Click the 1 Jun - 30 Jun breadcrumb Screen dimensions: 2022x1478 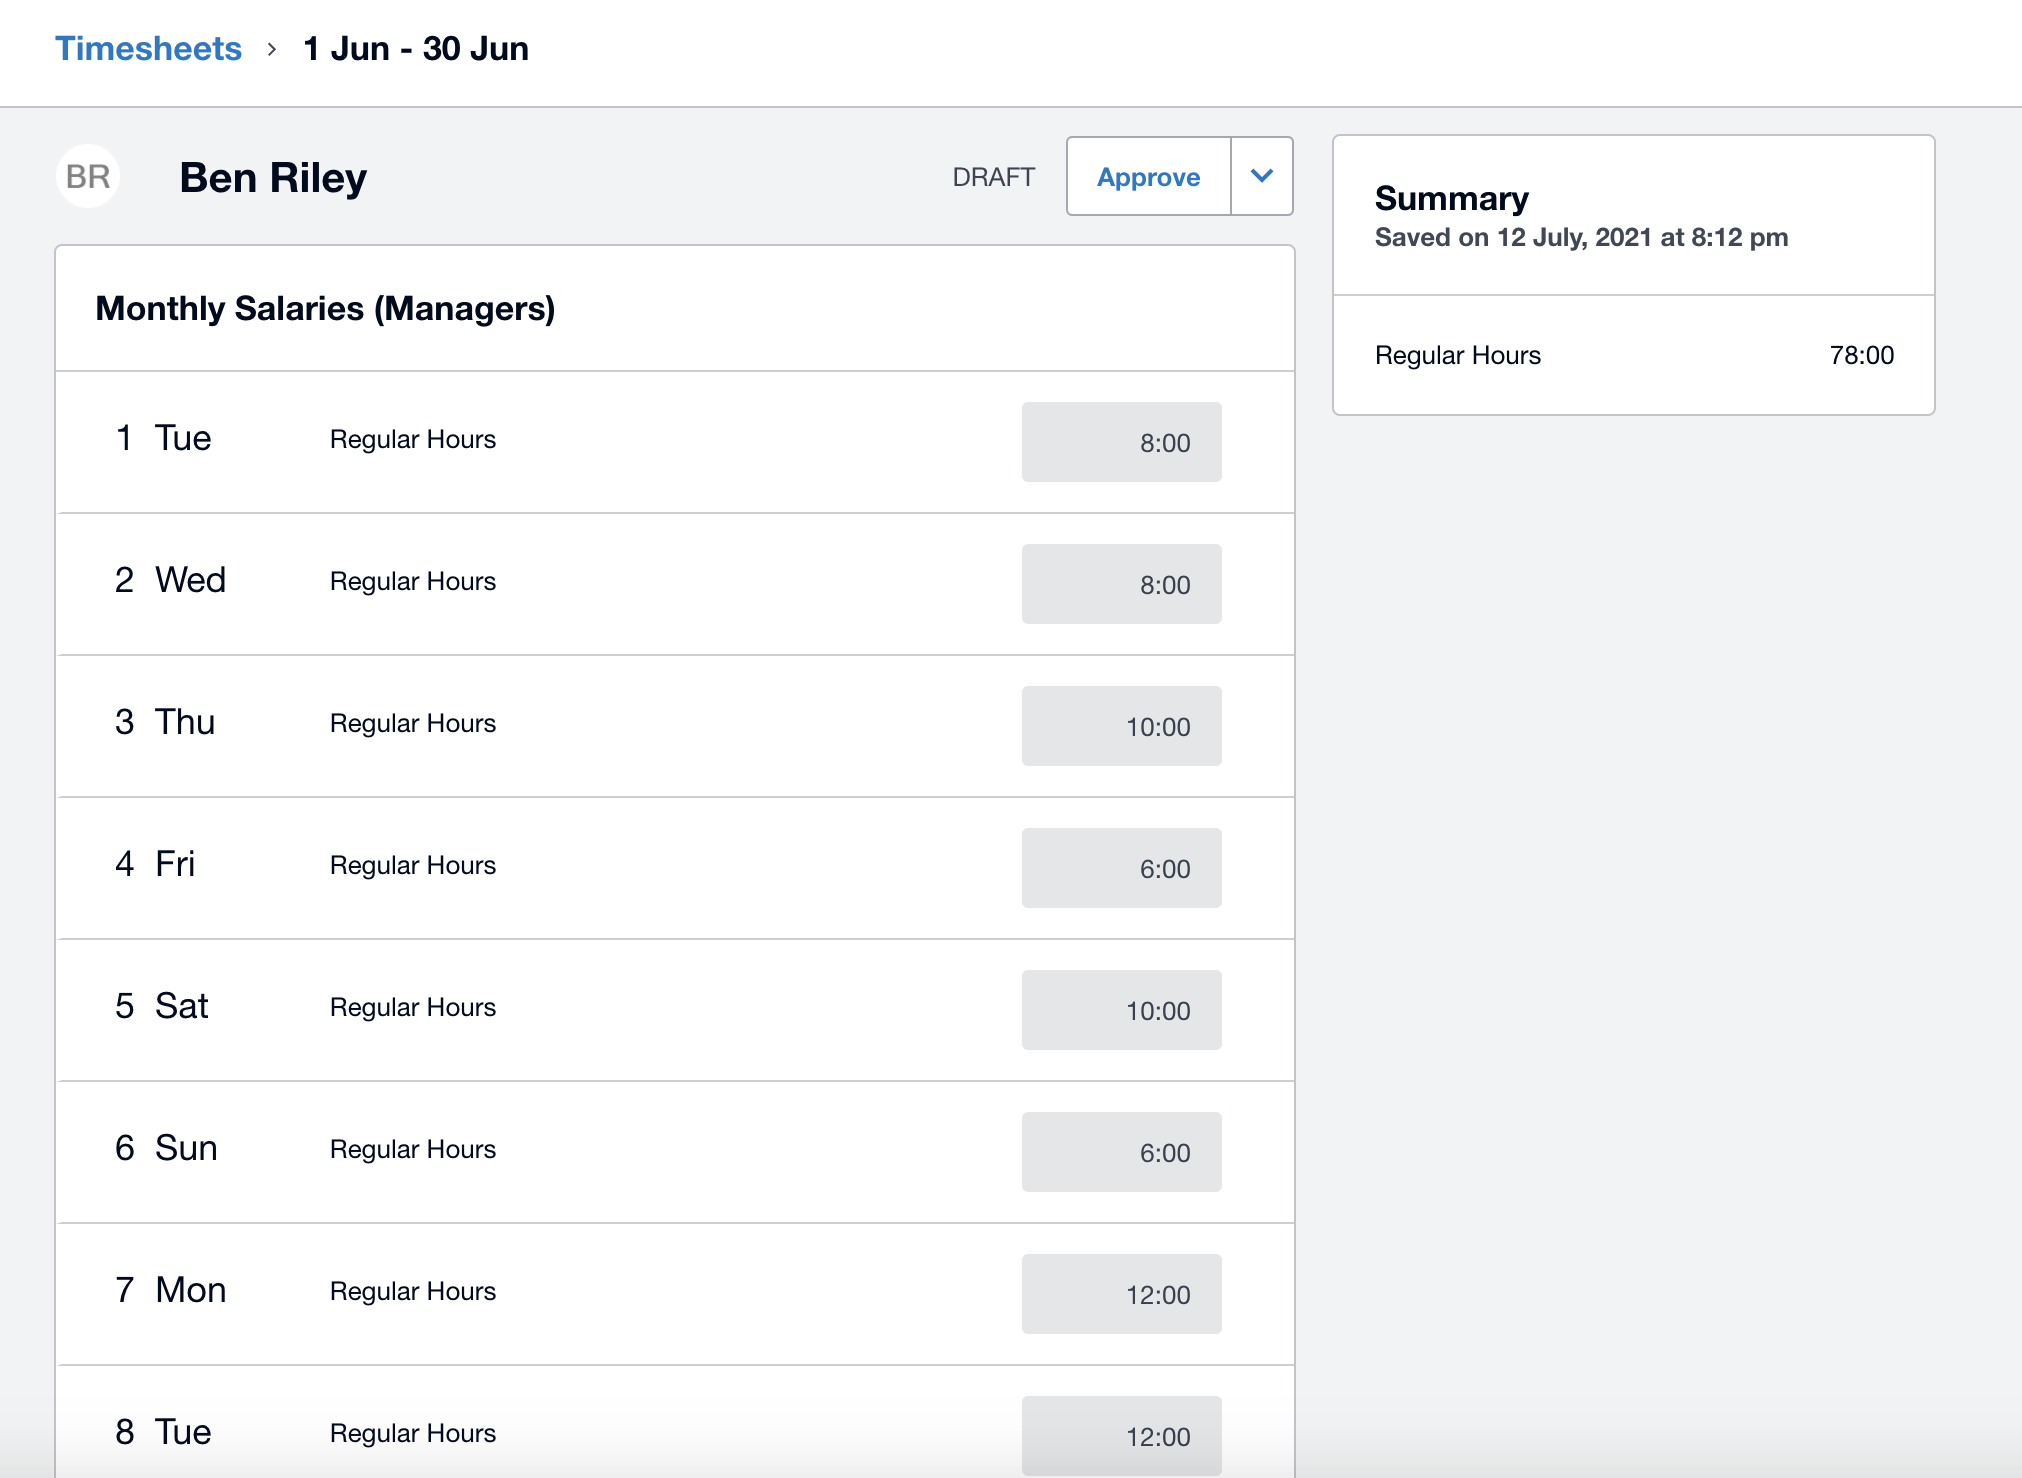point(416,48)
